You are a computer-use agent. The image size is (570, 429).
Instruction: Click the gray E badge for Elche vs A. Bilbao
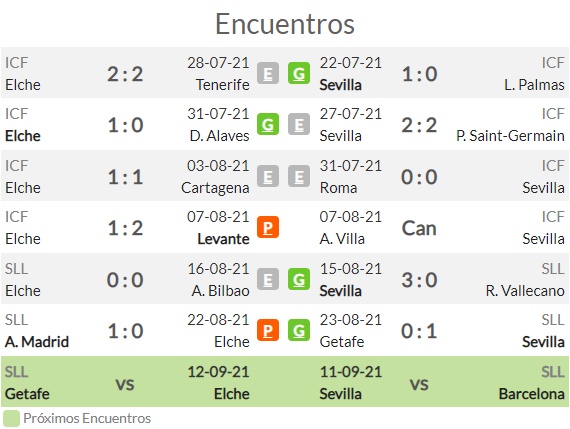pyautogui.click(x=268, y=279)
